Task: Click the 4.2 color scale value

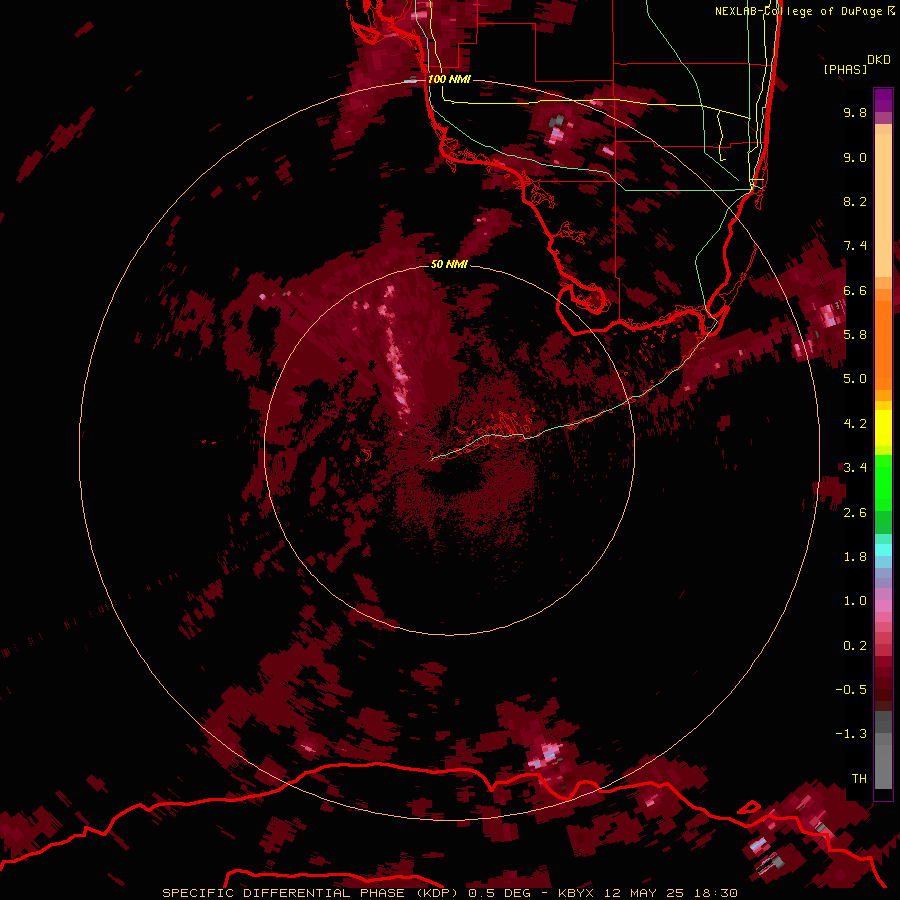Action: [855, 424]
